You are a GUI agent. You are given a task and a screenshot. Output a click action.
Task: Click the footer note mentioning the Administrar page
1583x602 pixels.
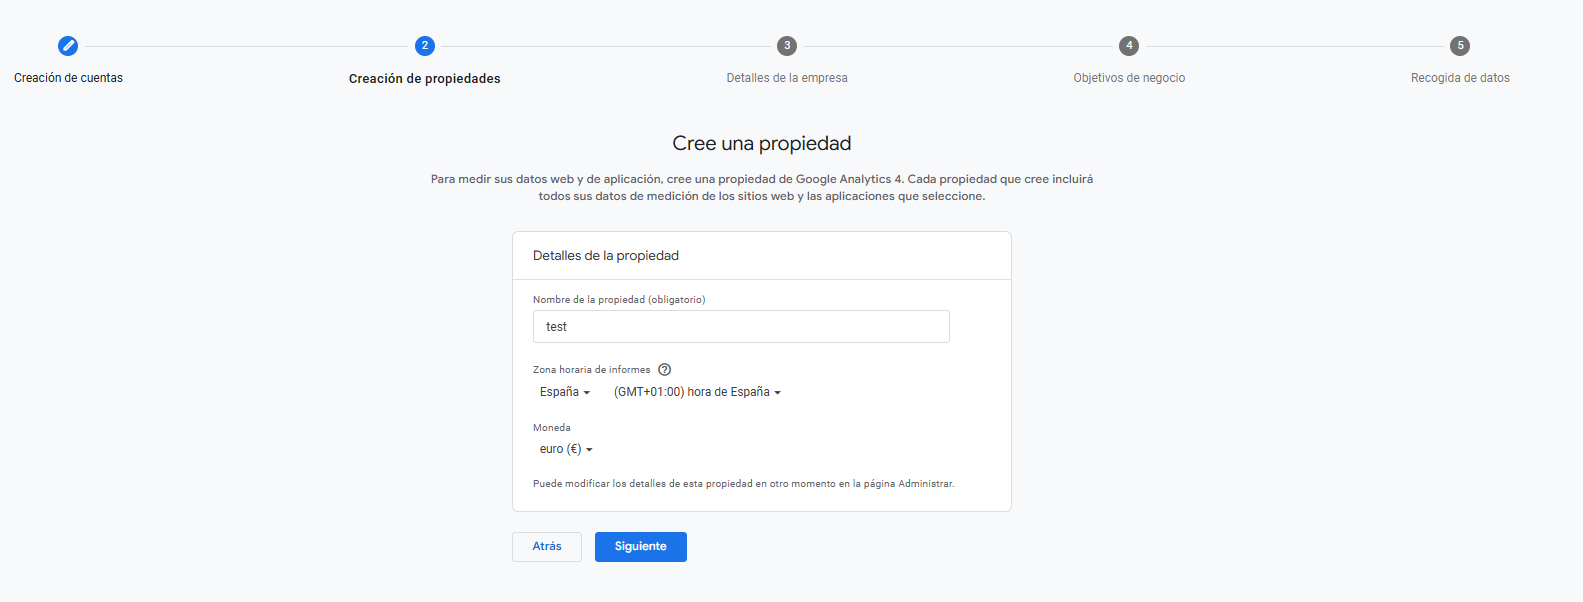(x=743, y=484)
